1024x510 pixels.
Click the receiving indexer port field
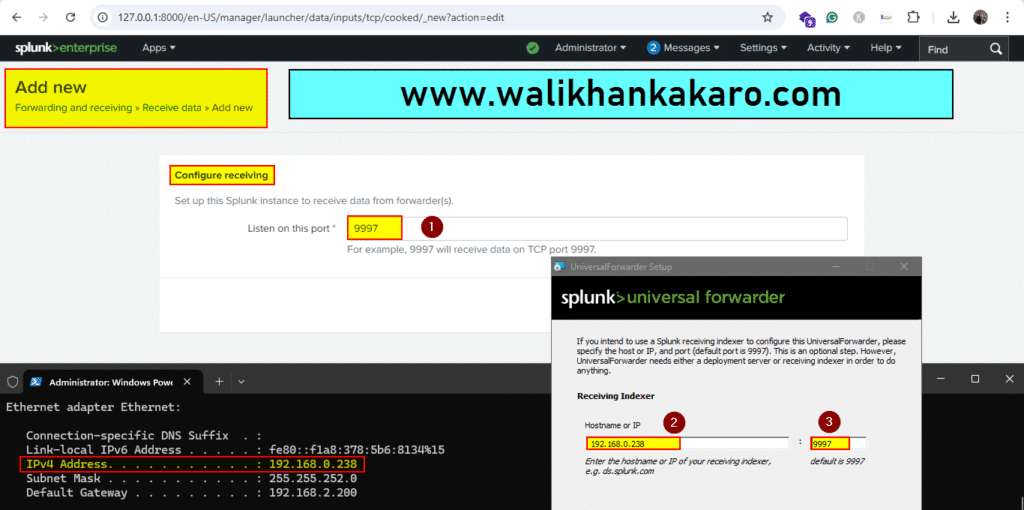tap(839, 443)
